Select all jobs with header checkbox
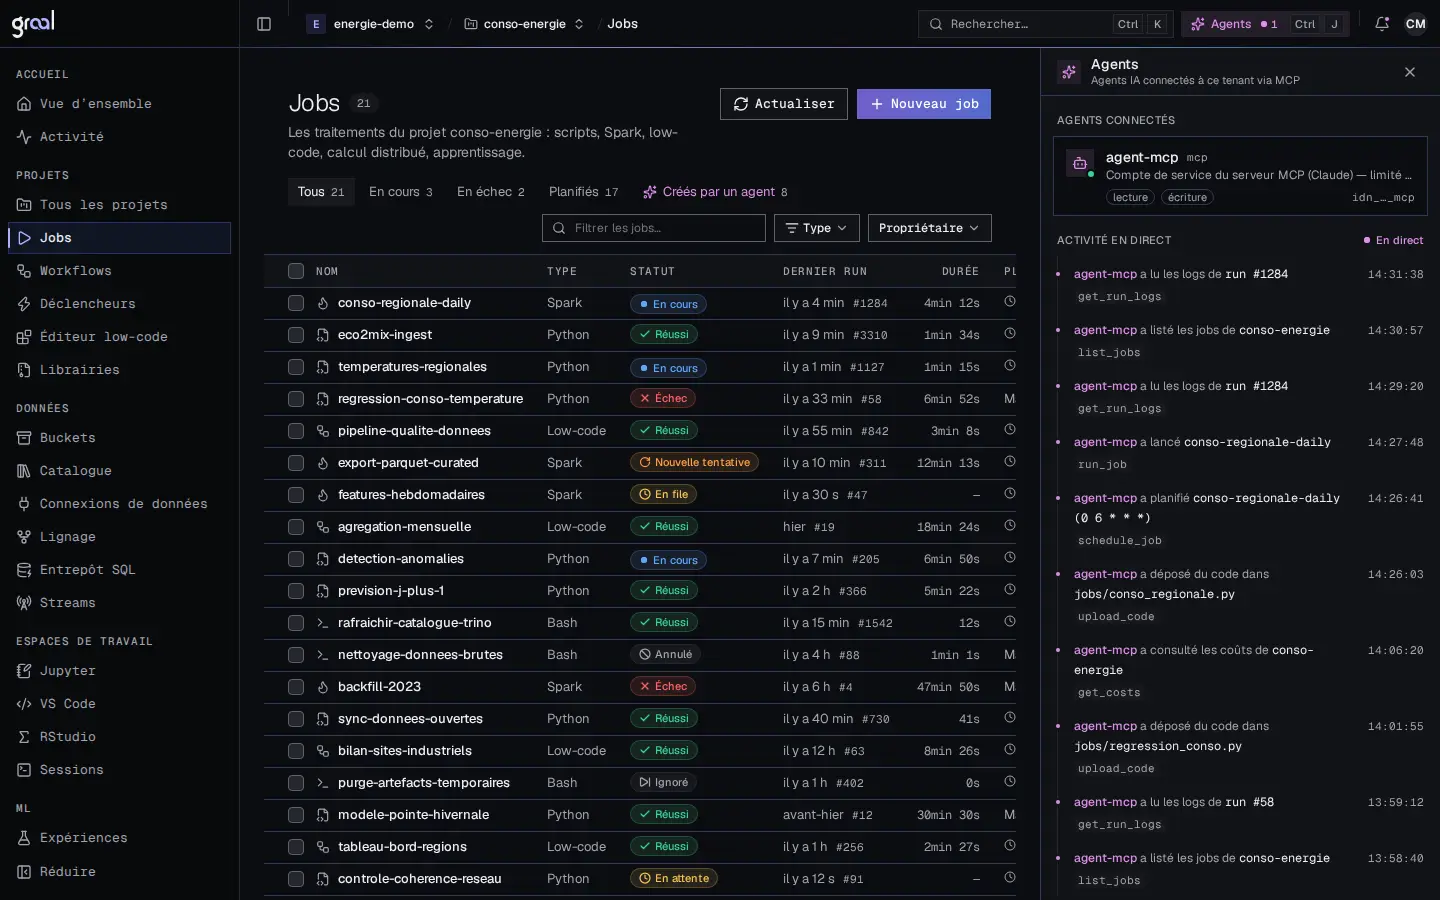1440x900 pixels. tap(296, 271)
